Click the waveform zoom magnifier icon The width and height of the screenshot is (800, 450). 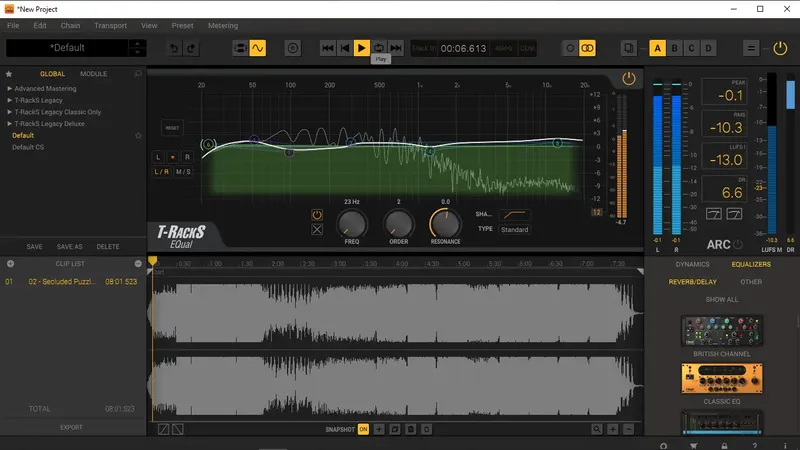tap(596, 429)
